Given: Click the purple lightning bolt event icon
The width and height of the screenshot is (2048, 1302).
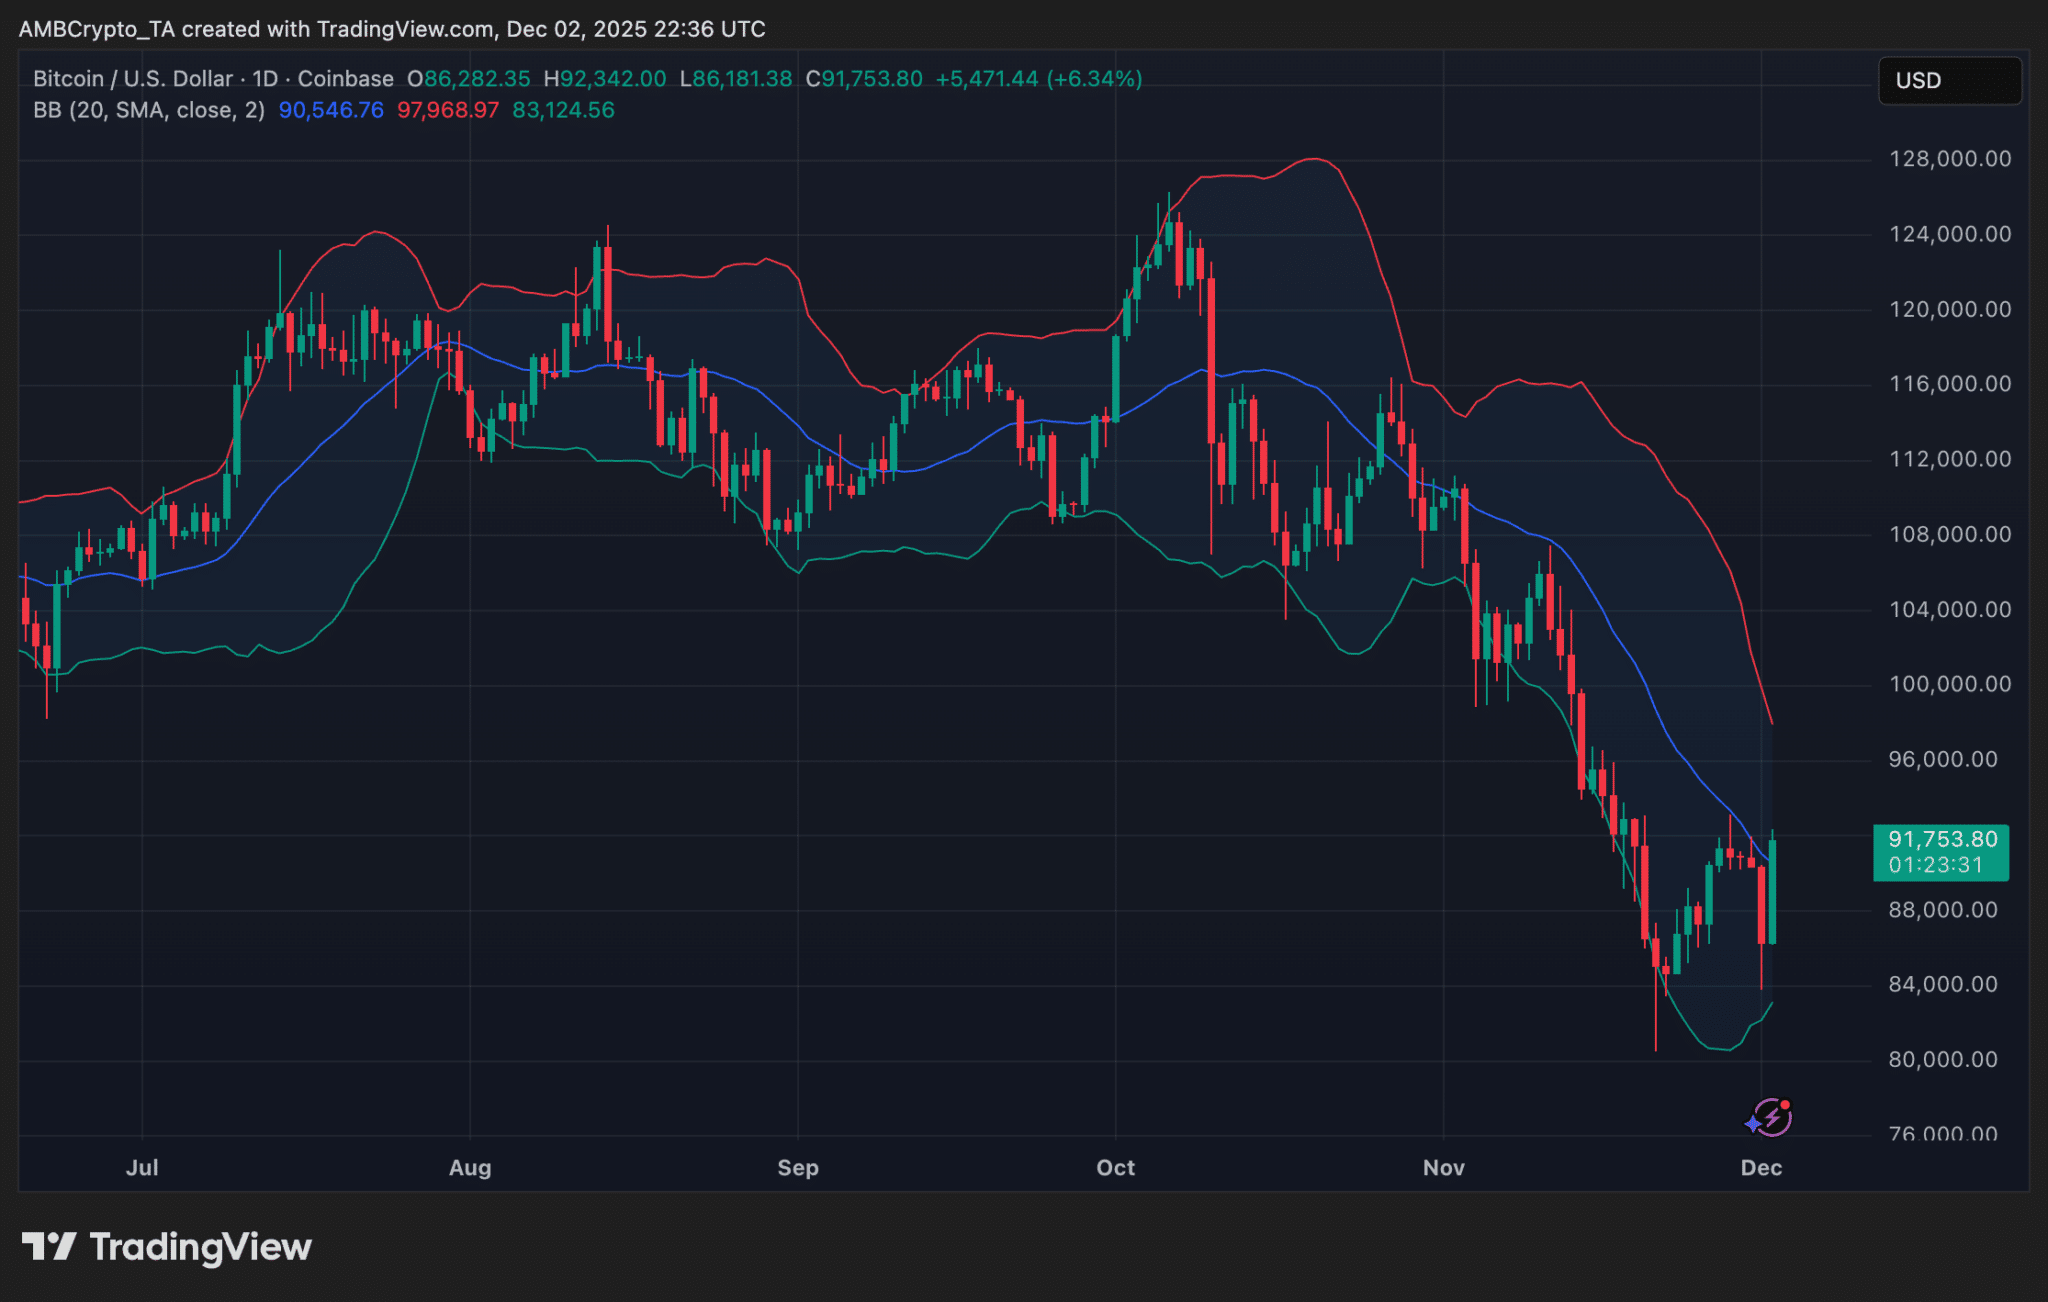Looking at the screenshot, I should pos(1771,1117).
